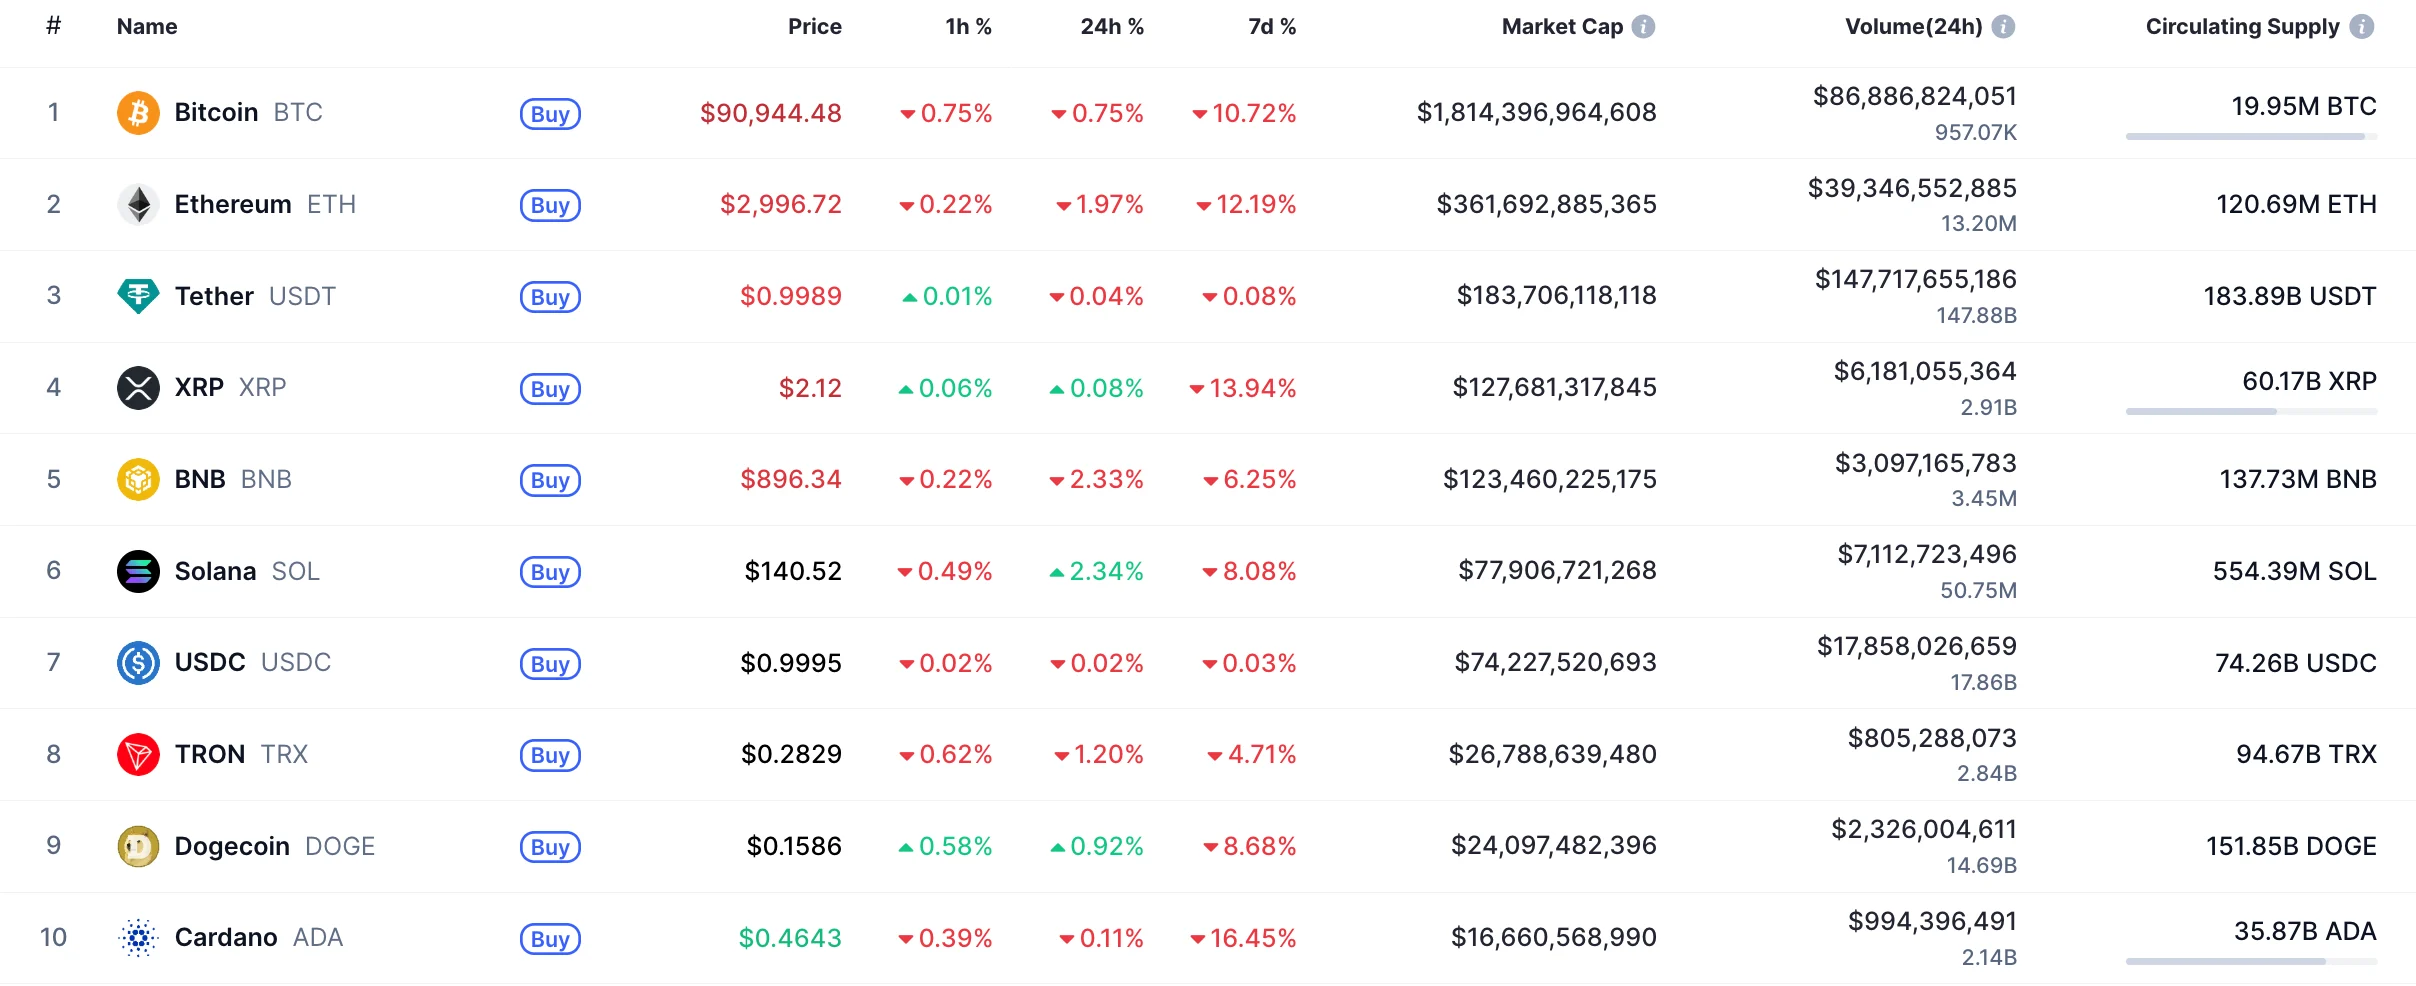Open the Ethereum coin name link
Viewport: 2416px width, 986px height.
click(x=233, y=204)
